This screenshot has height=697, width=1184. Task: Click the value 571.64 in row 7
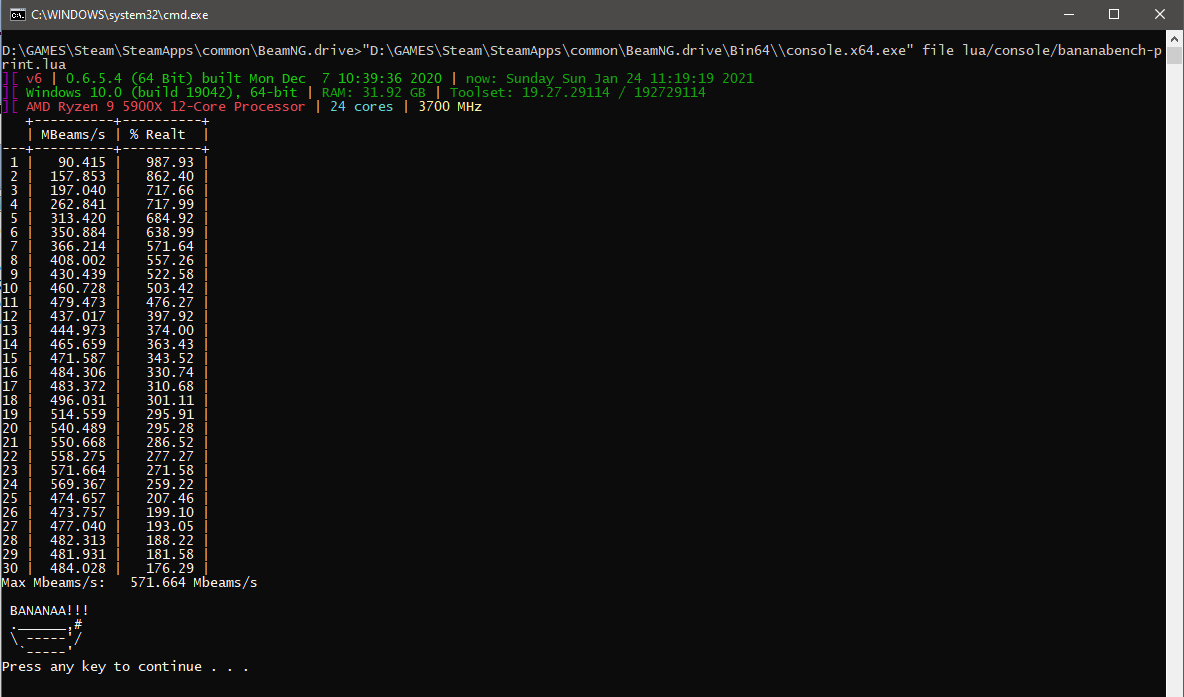pyautogui.click(x=170, y=246)
